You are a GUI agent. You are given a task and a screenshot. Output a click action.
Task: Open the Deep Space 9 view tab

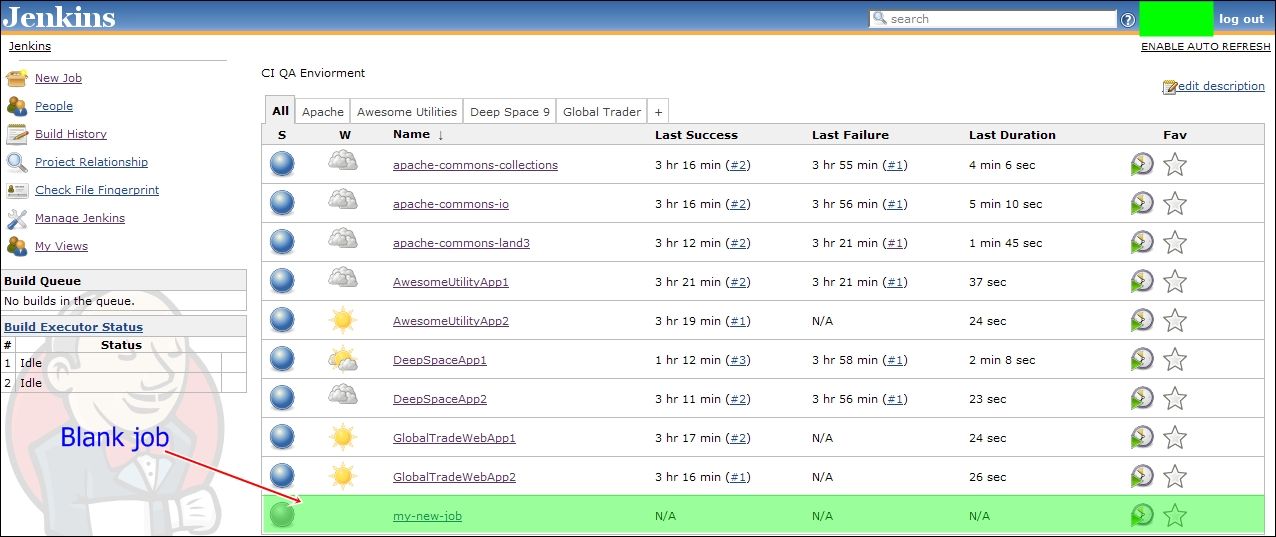click(510, 112)
